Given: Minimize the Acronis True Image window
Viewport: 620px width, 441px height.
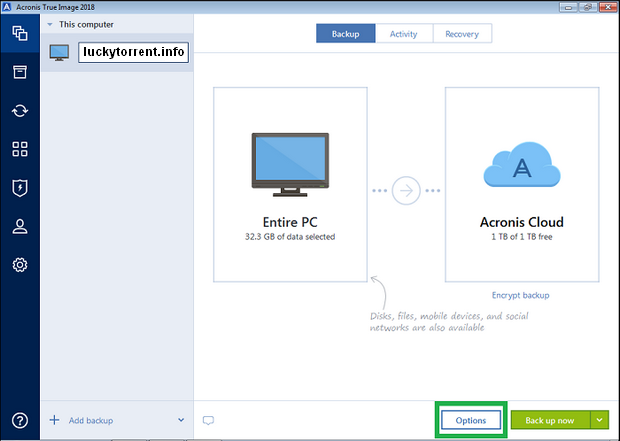Looking at the screenshot, I should coord(568,7).
